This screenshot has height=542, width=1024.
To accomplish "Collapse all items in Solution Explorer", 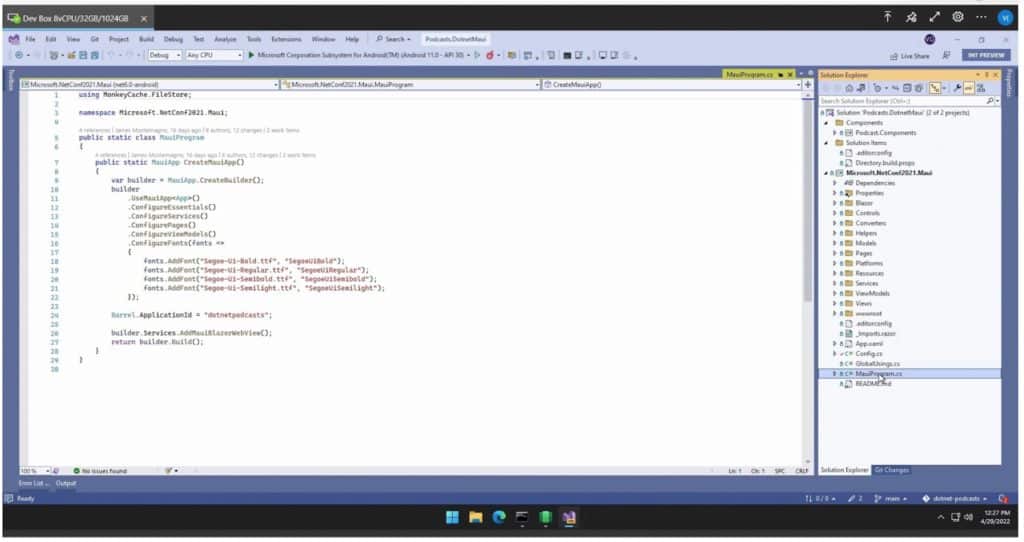I will pos(907,88).
